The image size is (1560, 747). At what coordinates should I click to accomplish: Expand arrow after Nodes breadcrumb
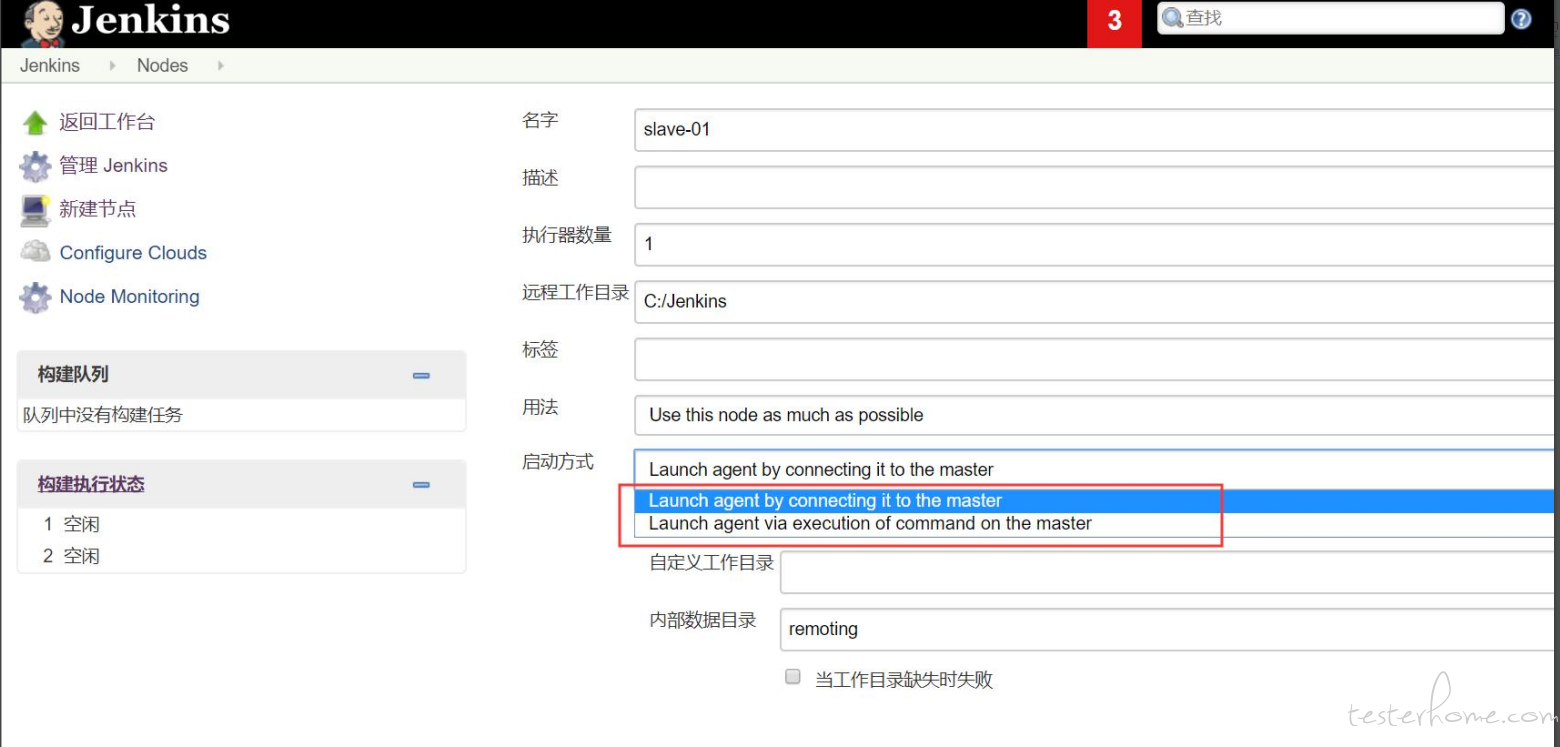coord(220,66)
